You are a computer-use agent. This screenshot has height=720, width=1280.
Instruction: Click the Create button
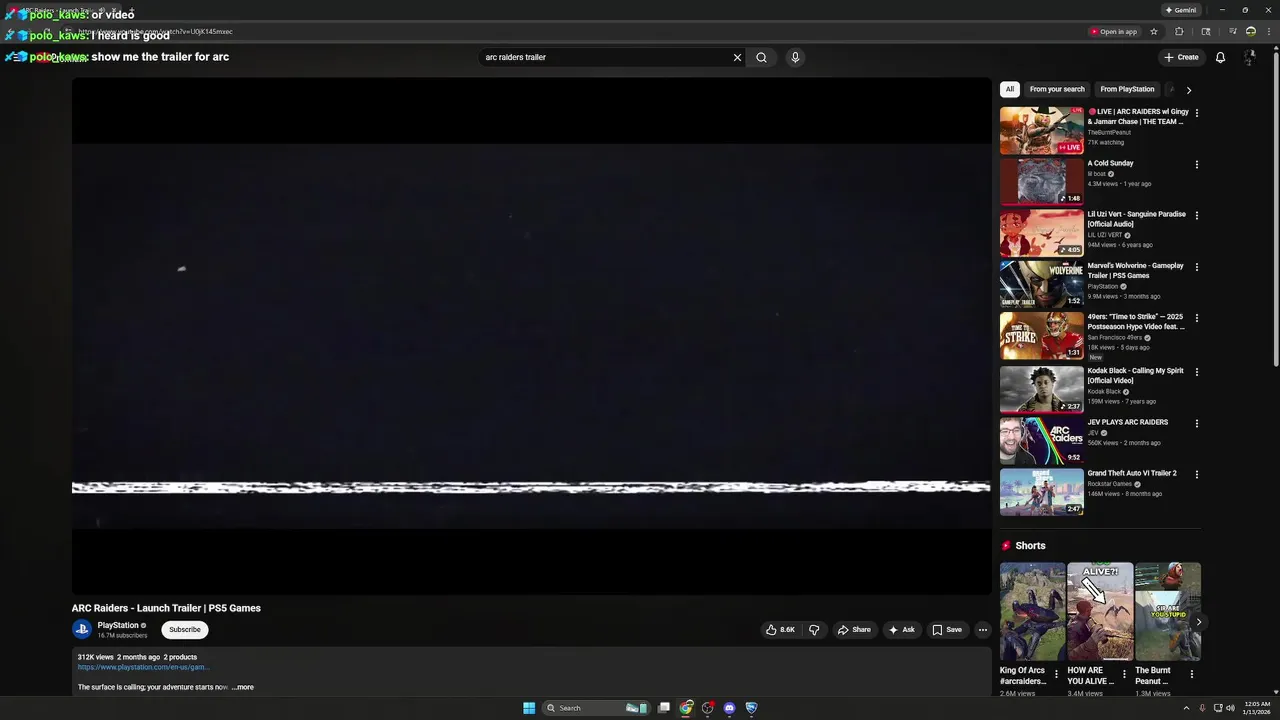coord(1181,57)
